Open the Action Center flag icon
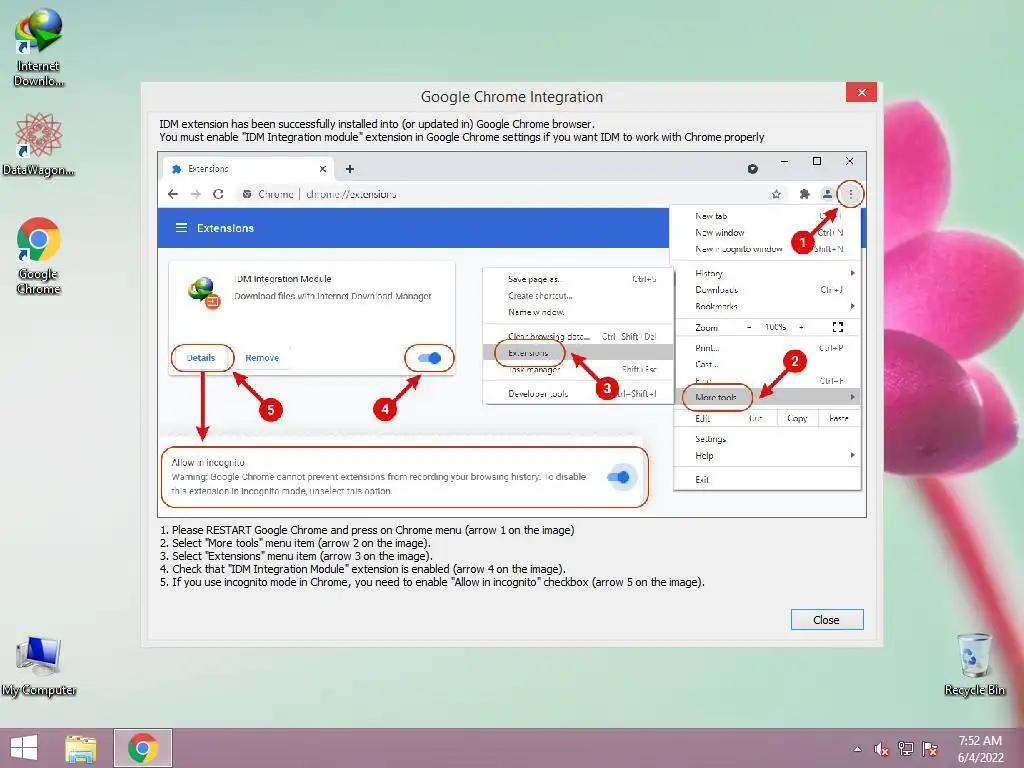This screenshot has width=1024, height=768. pyautogui.click(x=930, y=749)
